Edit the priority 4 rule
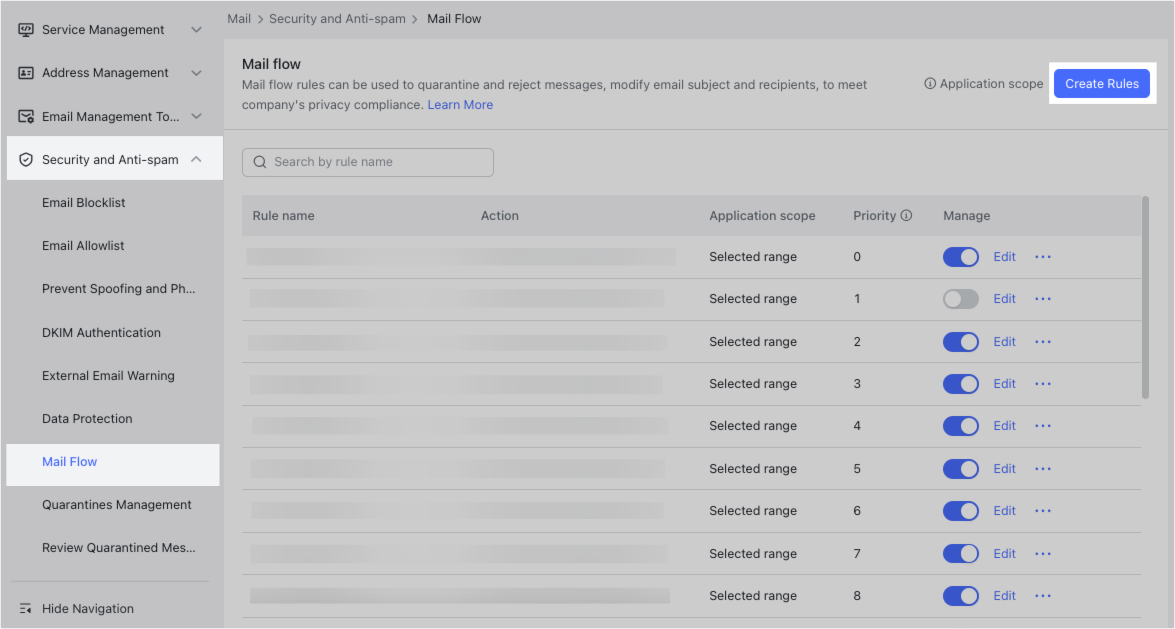The height and width of the screenshot is (629, 1175). click(x=1004, y=425)
